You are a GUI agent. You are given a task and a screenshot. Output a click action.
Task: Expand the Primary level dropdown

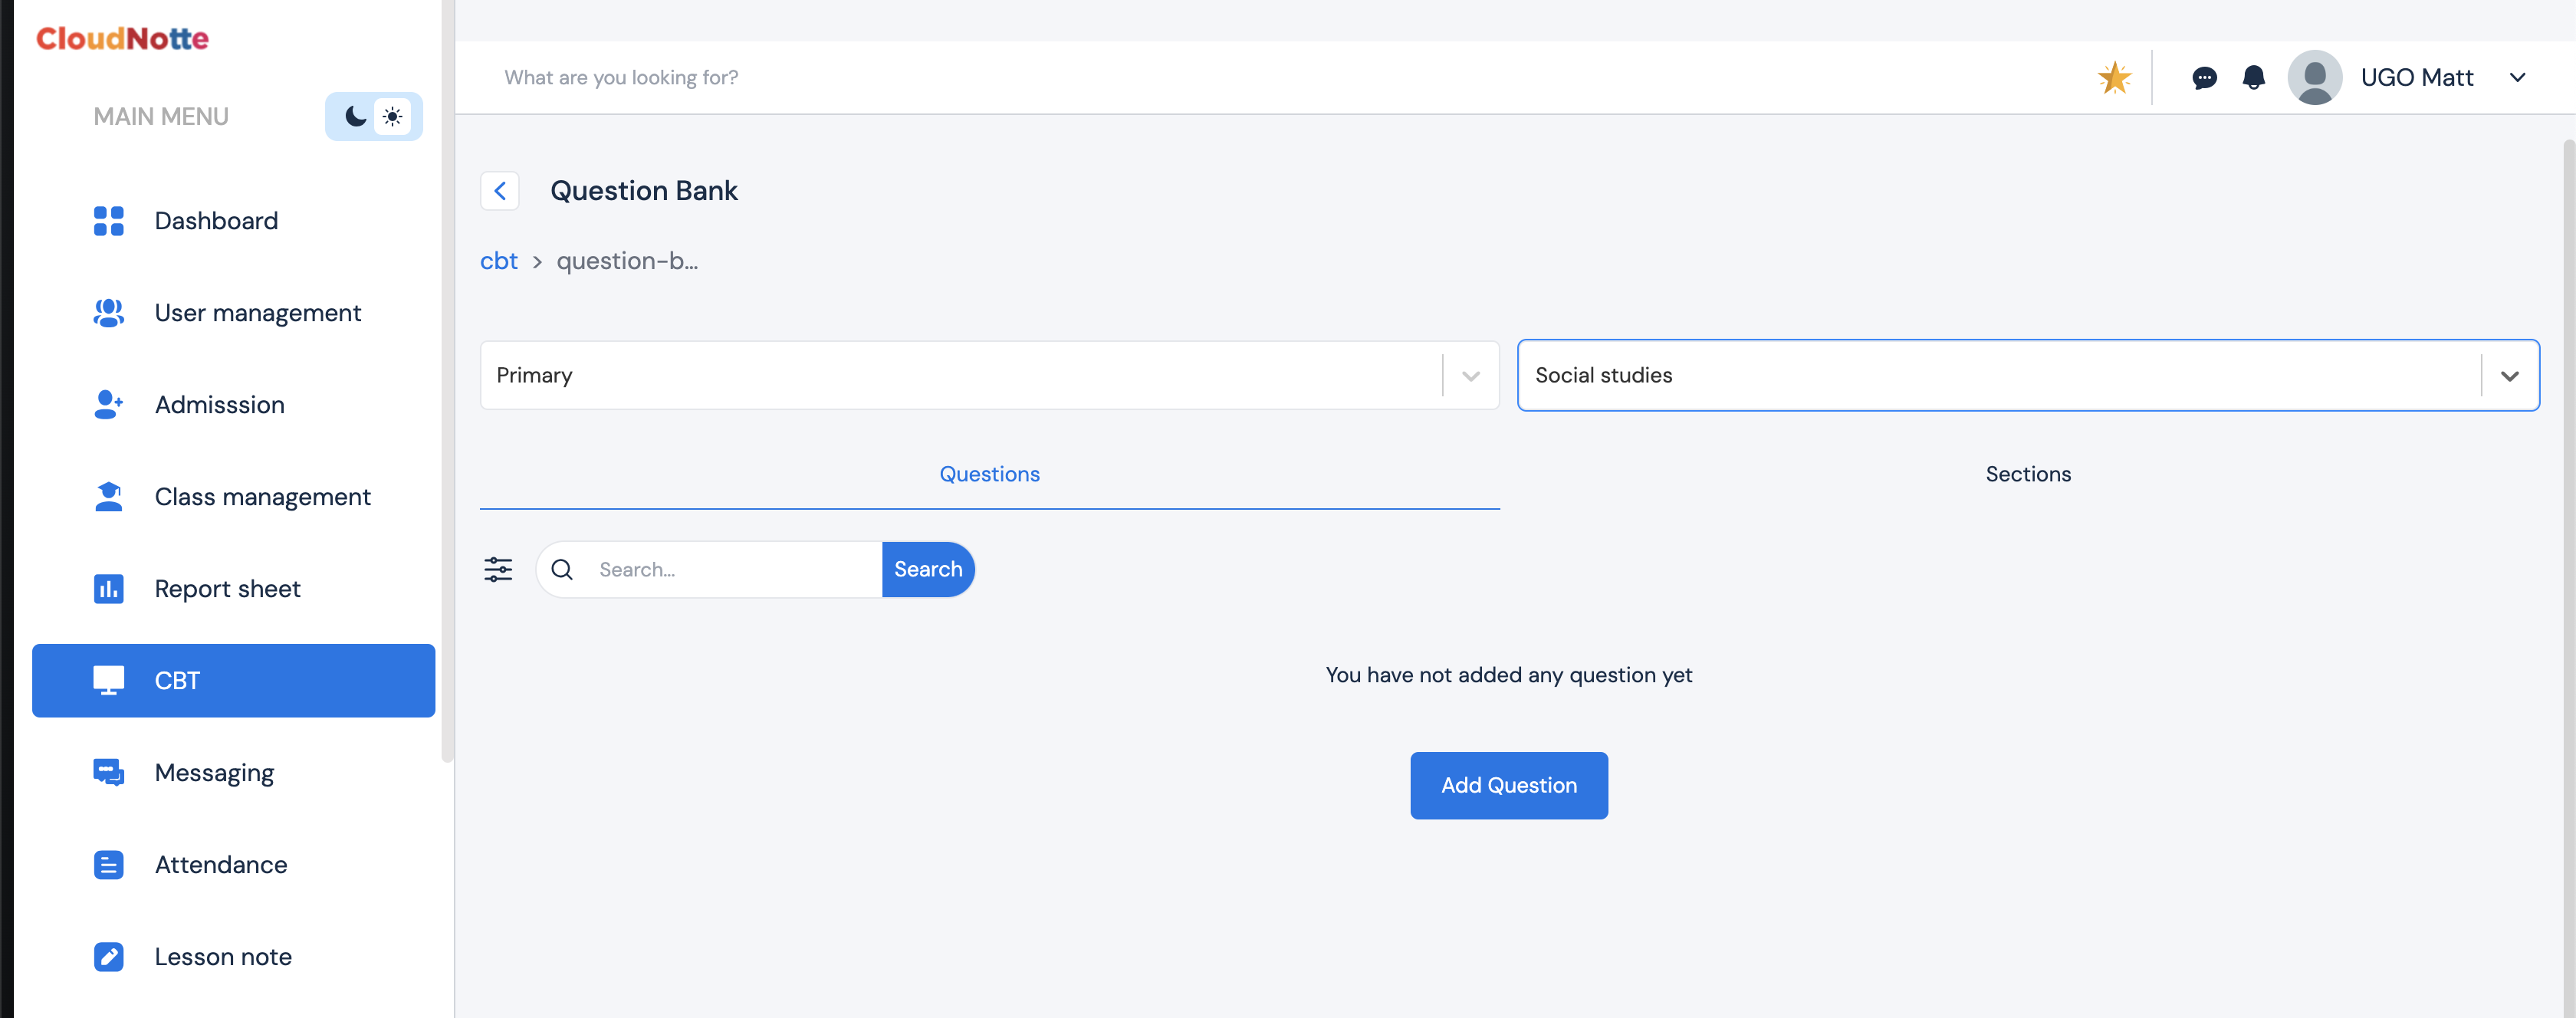(x=1470, y=376)
